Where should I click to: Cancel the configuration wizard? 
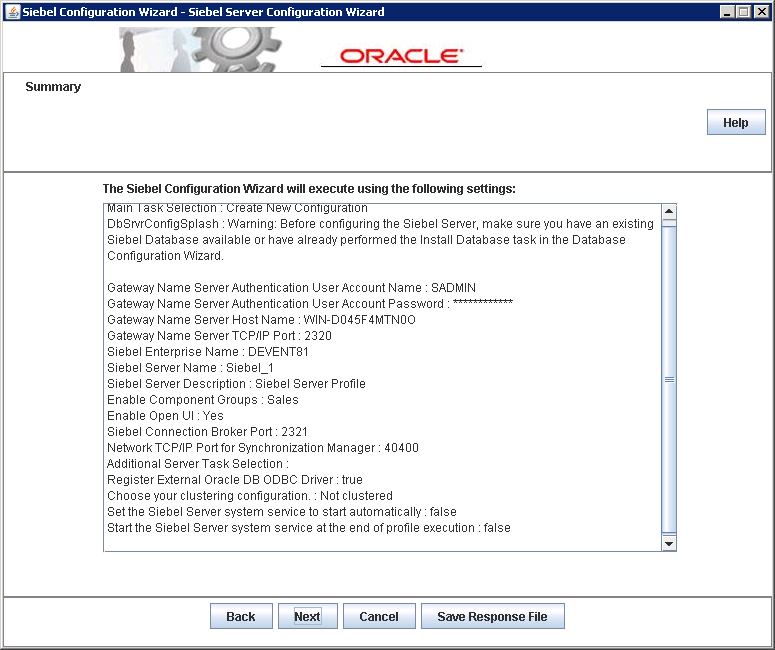379,616
